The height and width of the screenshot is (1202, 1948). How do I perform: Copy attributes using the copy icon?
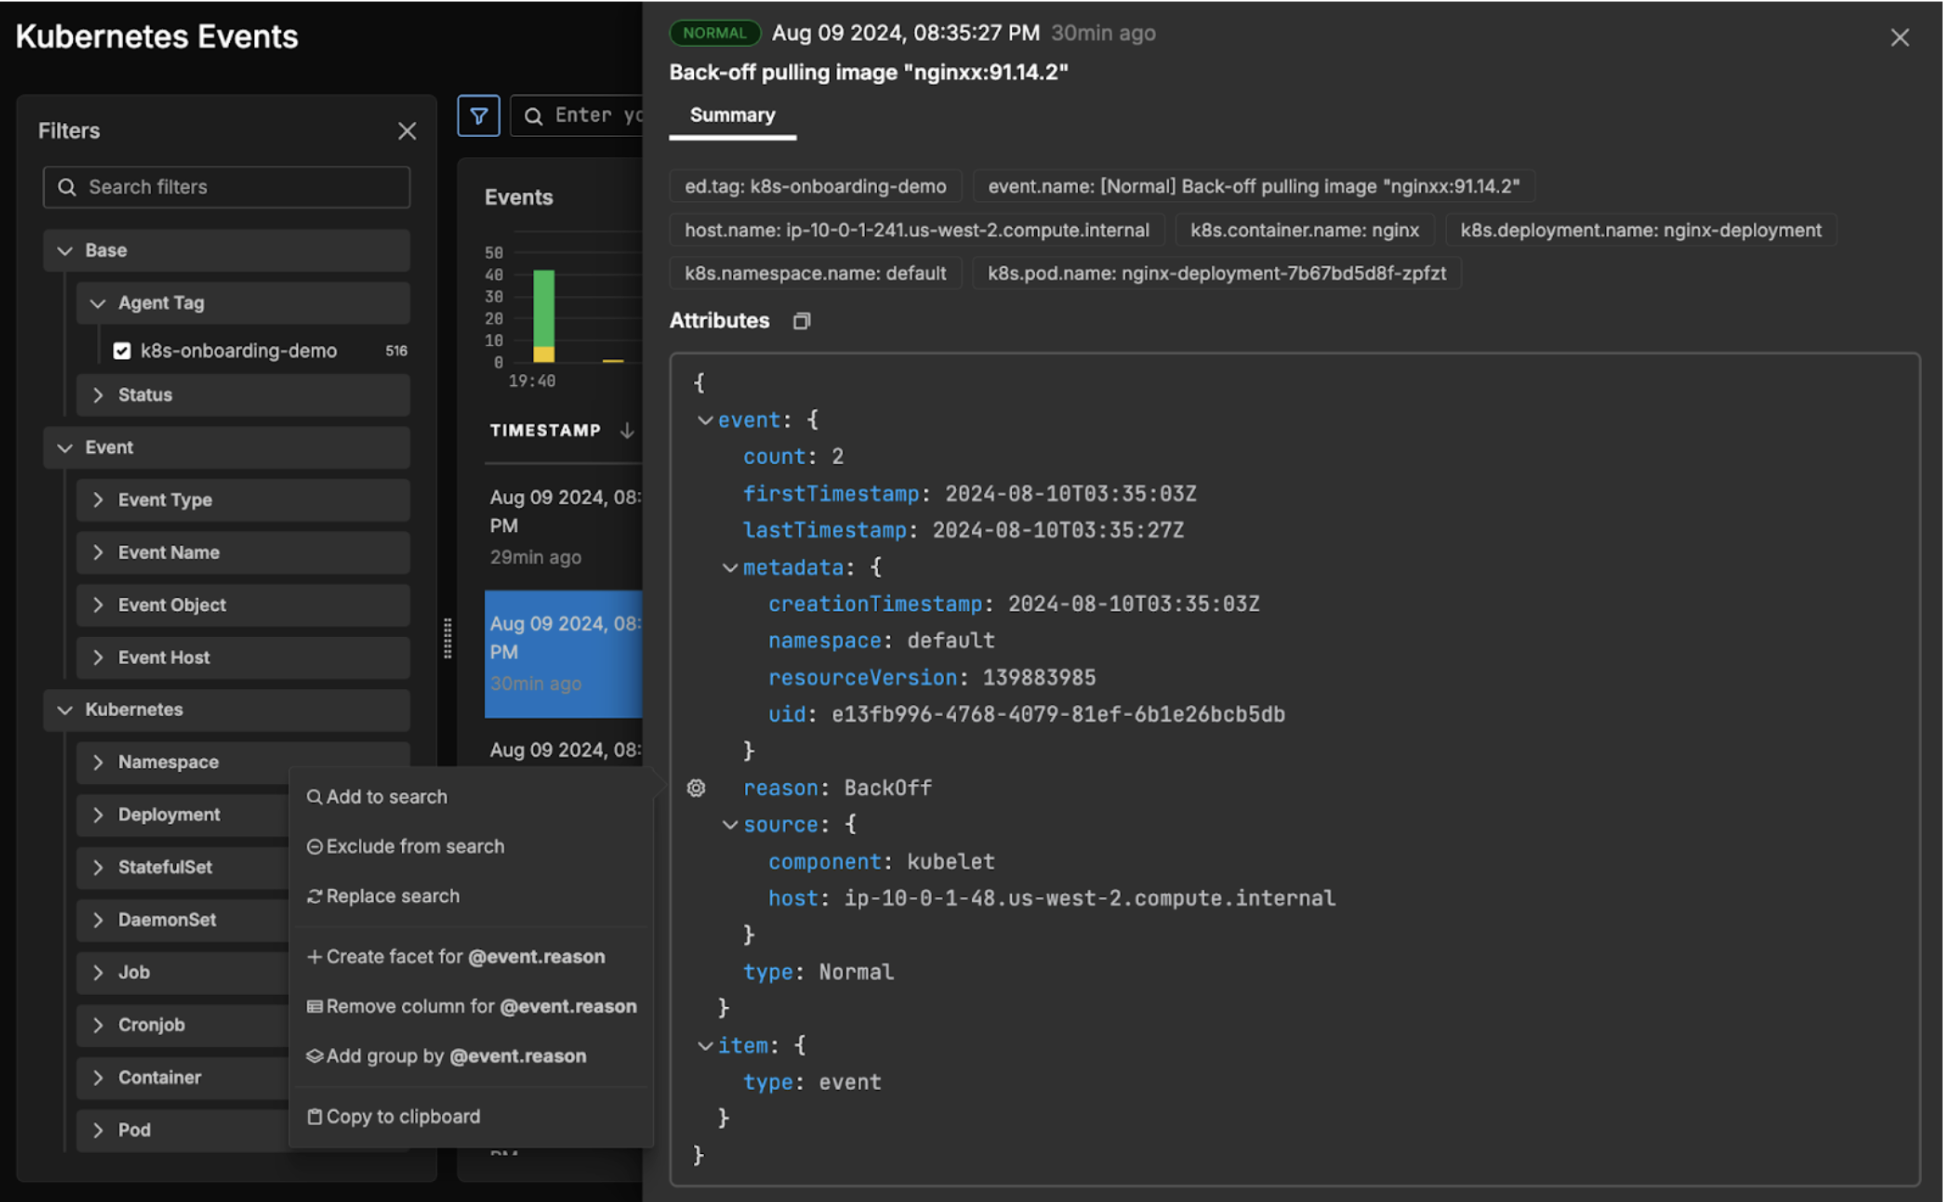pyautogui.click(x=801, y=321)
